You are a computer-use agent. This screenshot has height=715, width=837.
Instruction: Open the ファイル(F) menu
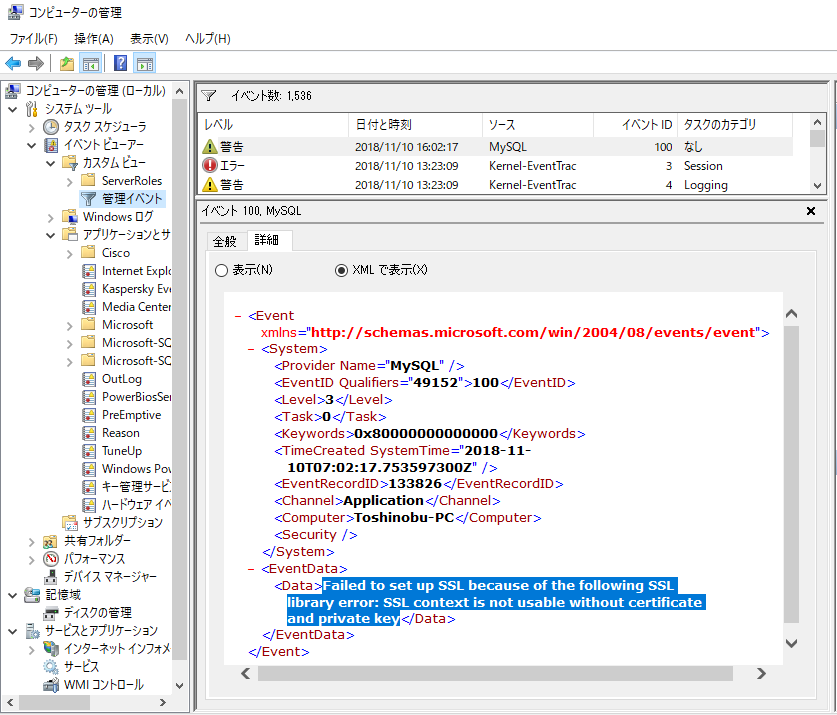coord(33,38)
